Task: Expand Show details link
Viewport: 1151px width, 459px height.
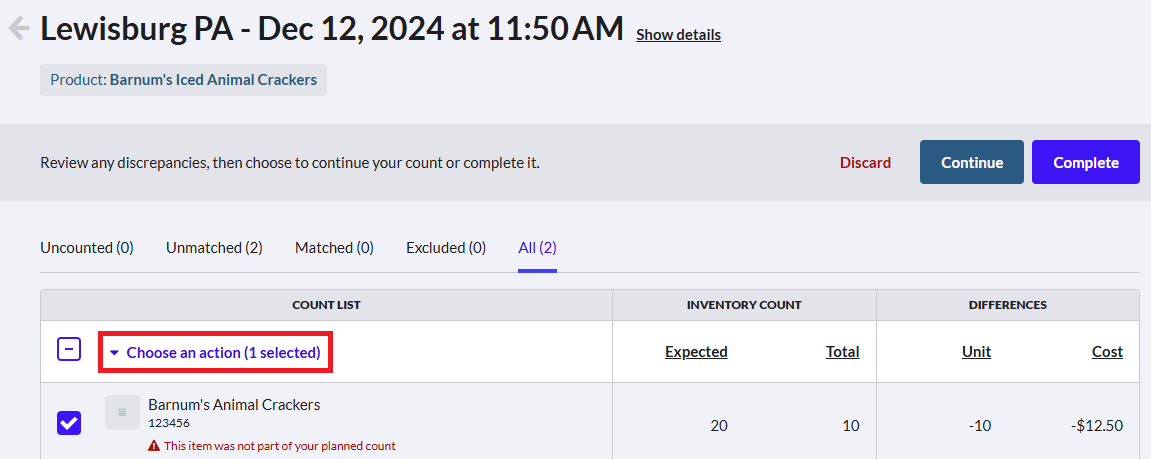Action: [x=678, y=35]
